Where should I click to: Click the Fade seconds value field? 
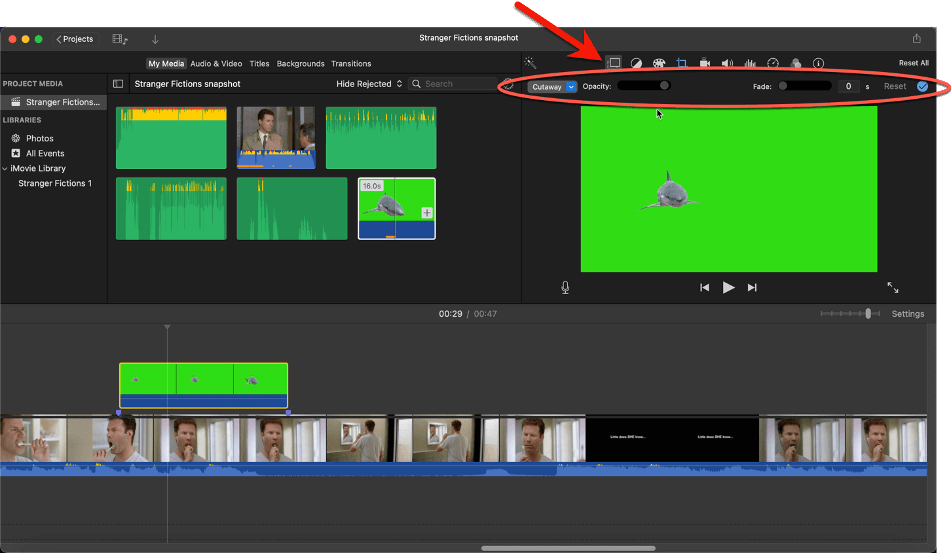tap(848, 86)
